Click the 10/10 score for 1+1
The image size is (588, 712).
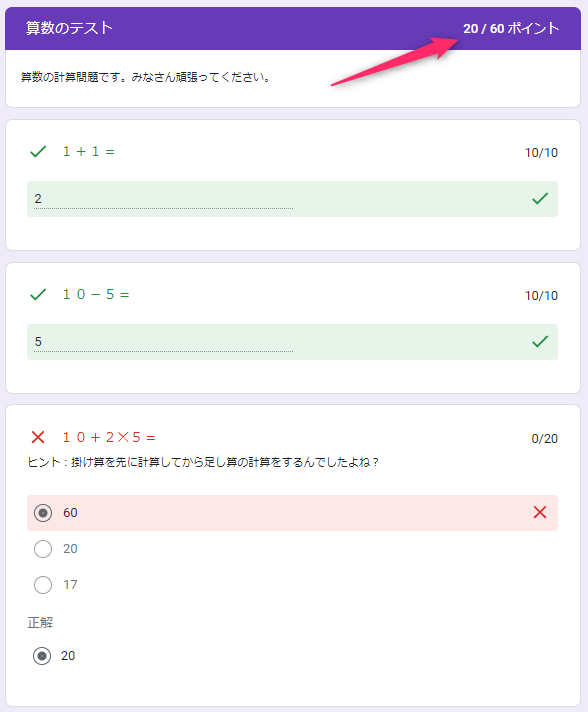[x=541, y=153]
